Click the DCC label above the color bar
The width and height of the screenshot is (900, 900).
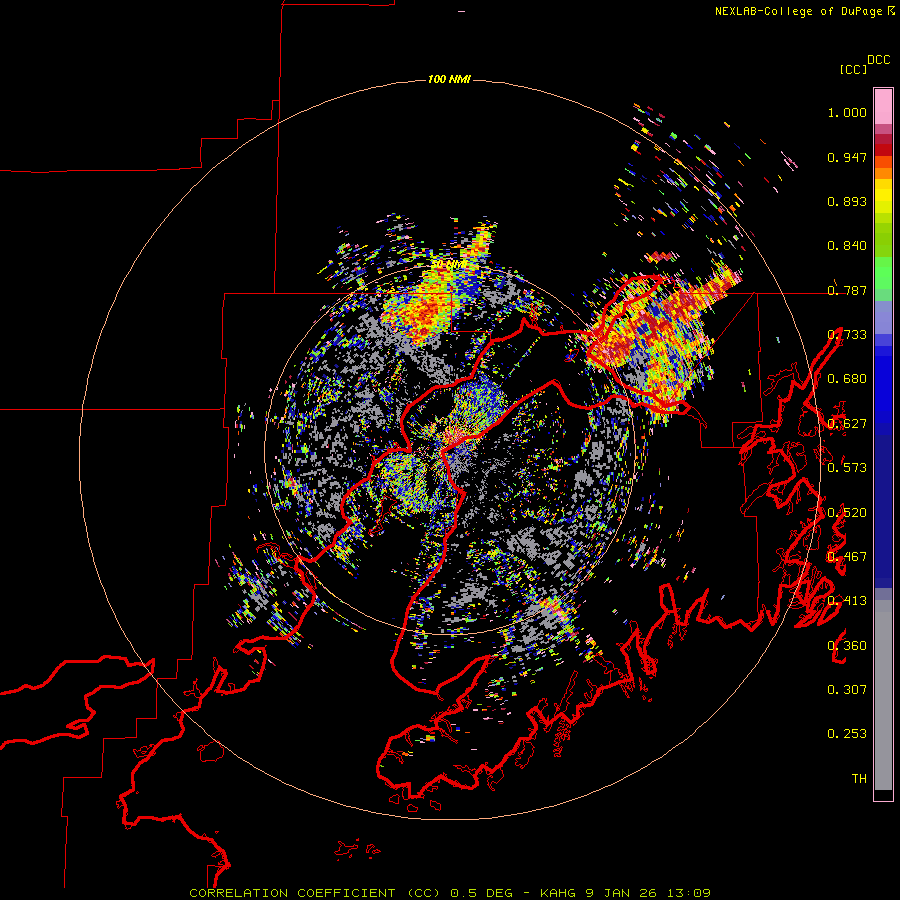click(879, 60)
